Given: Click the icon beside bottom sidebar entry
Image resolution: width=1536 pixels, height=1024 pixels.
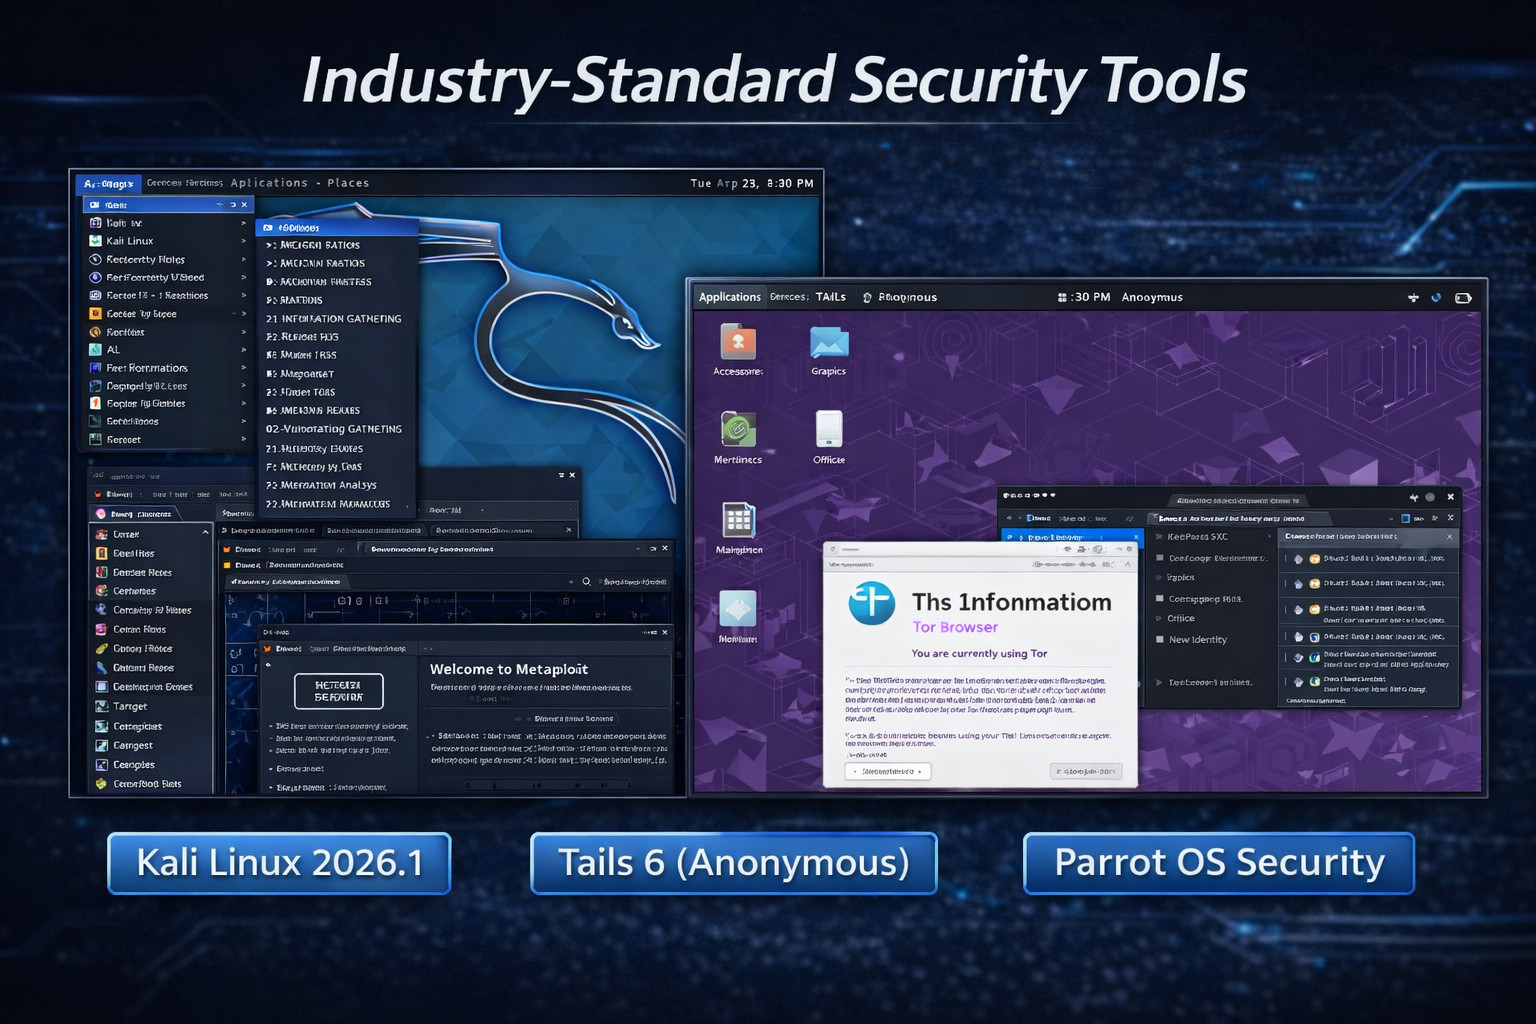Looking at the screenshot, I should [x=102, y=784].
